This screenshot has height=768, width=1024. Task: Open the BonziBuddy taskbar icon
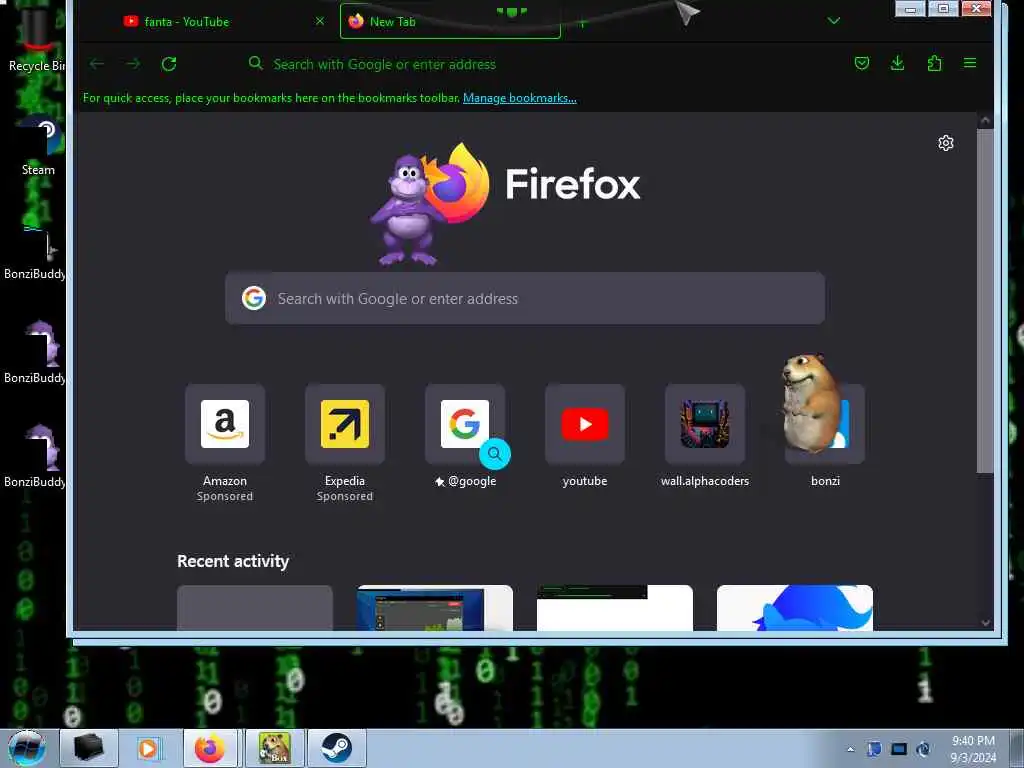coord(274,748)
